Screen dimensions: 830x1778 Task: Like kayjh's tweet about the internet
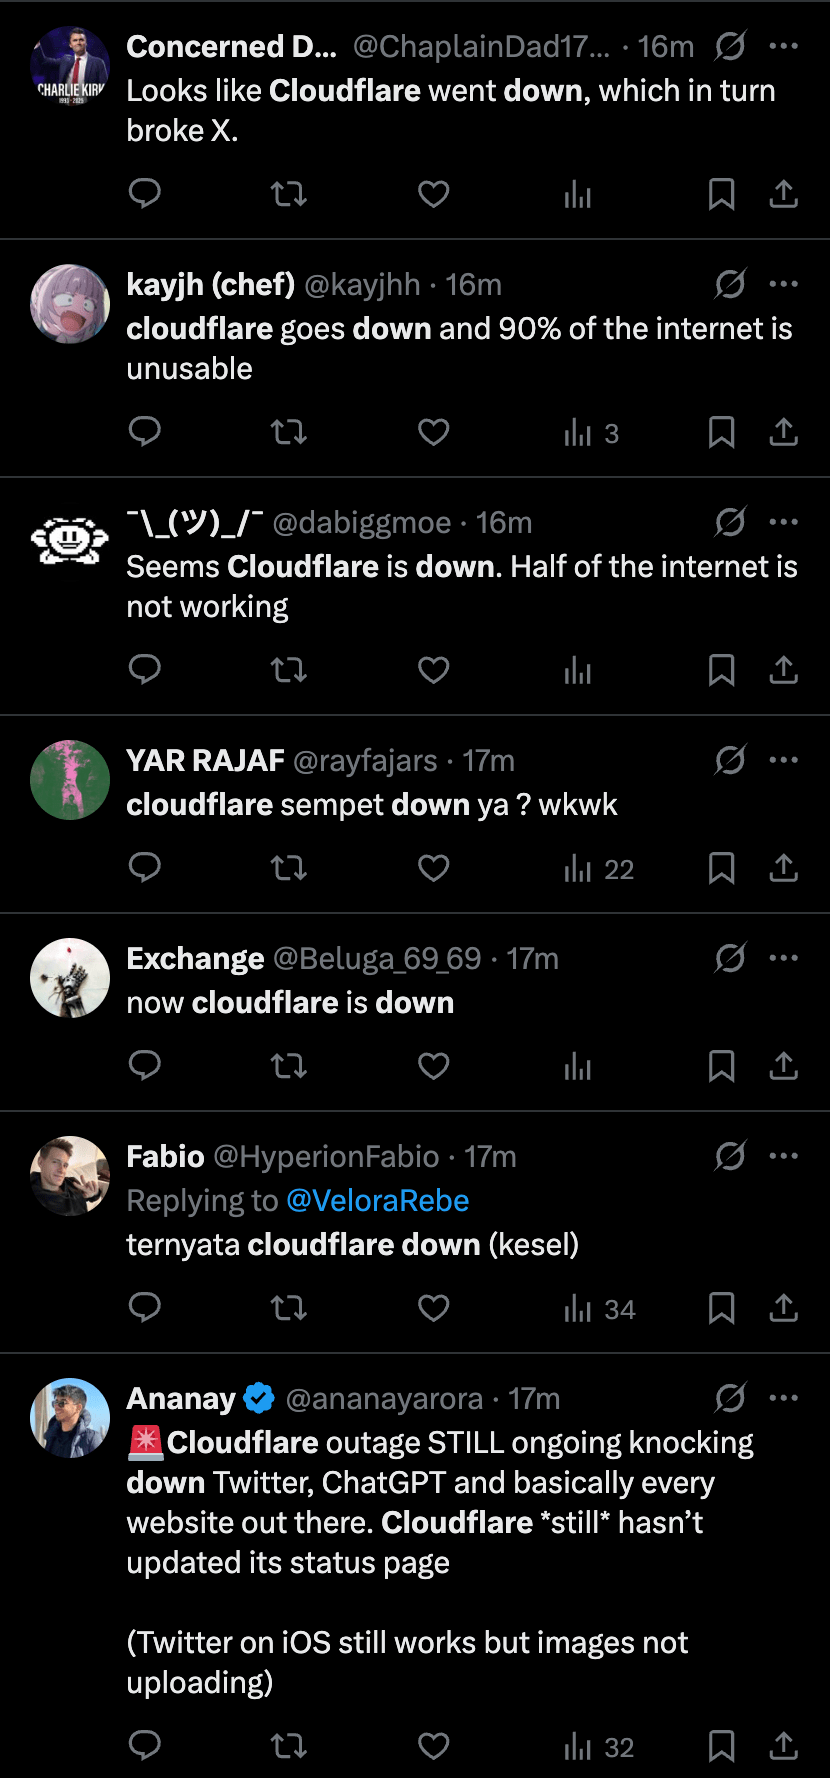click(433, 431)
